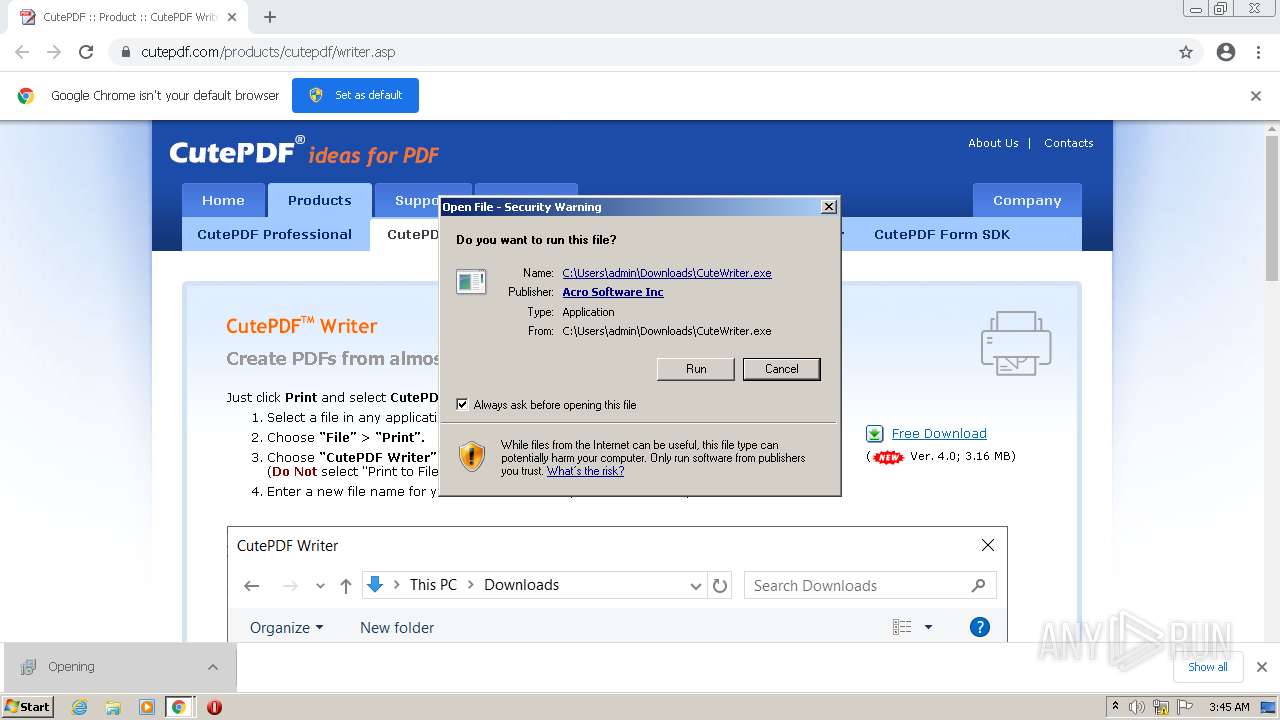Viewport: 1280px width, 720px height.
Task: Click the Action Center flag tray icon
Action: click(x=1185, y=707)
